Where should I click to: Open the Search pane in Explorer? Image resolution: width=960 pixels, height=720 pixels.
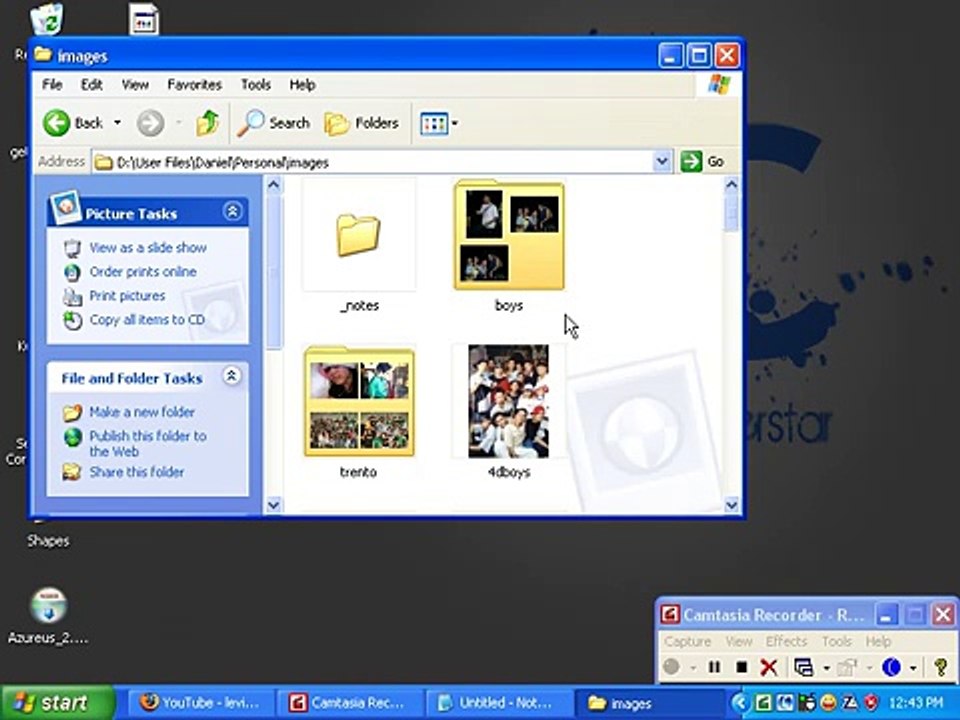tap(274, 123)
